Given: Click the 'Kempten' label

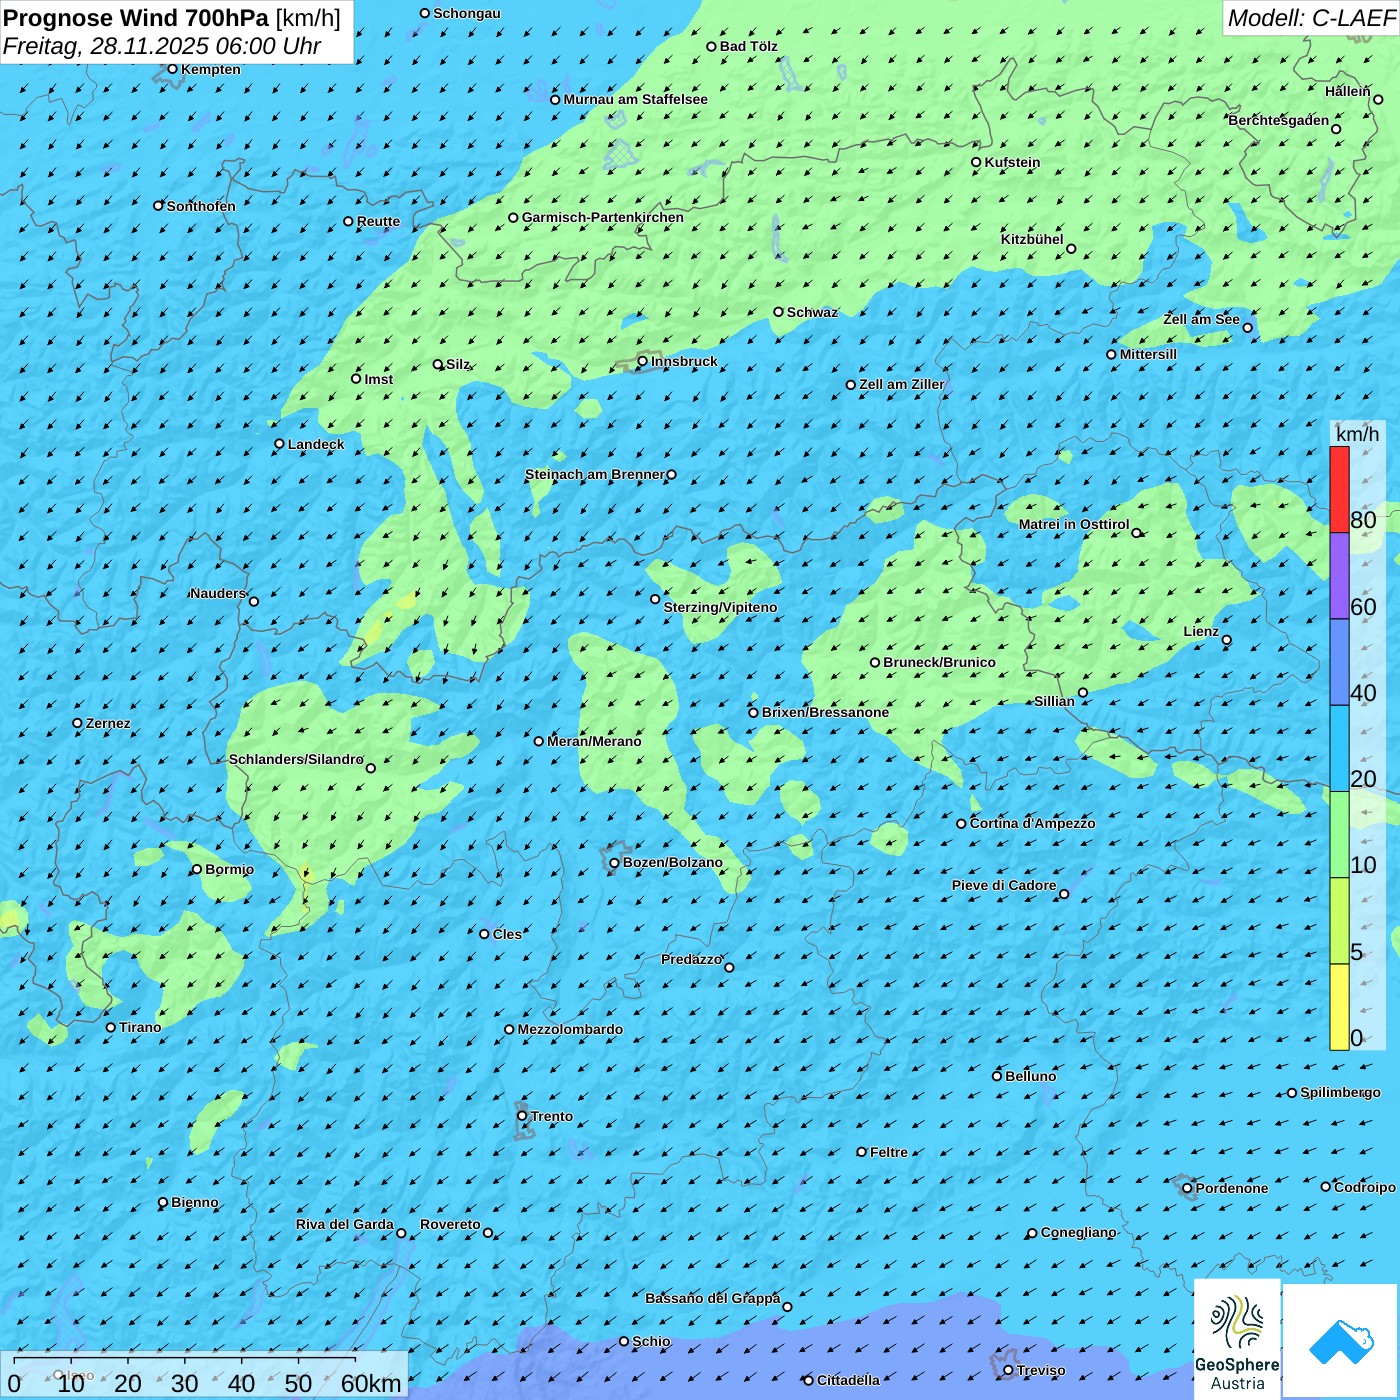Looking at the screenshot, I should tap(210, 69).
